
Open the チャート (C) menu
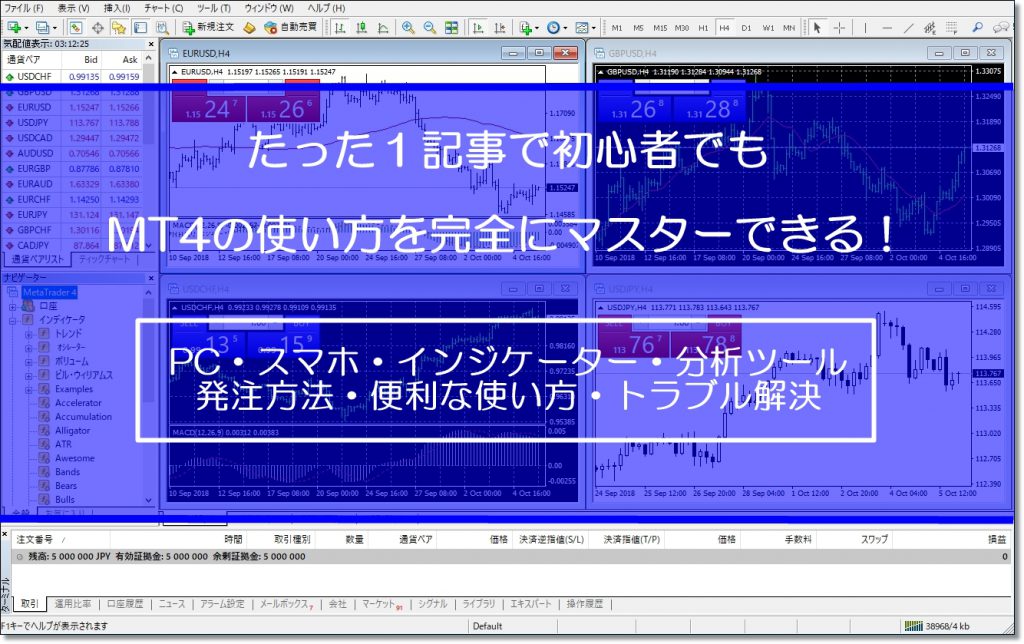point(163,8)
